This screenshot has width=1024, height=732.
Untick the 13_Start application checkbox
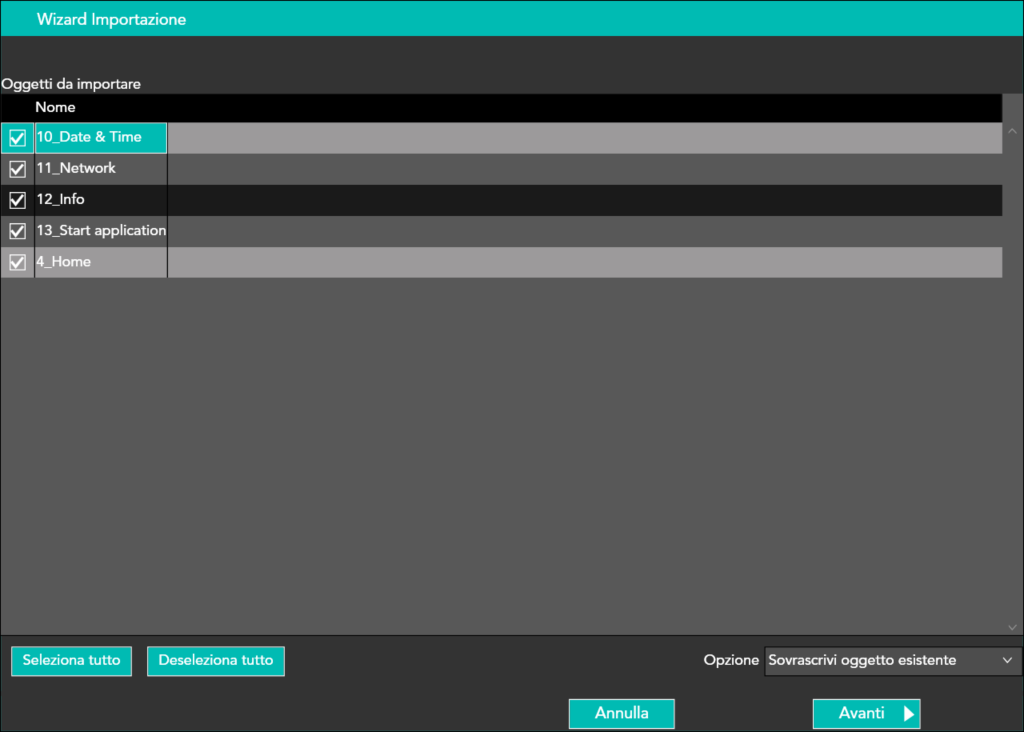[17, 231]
